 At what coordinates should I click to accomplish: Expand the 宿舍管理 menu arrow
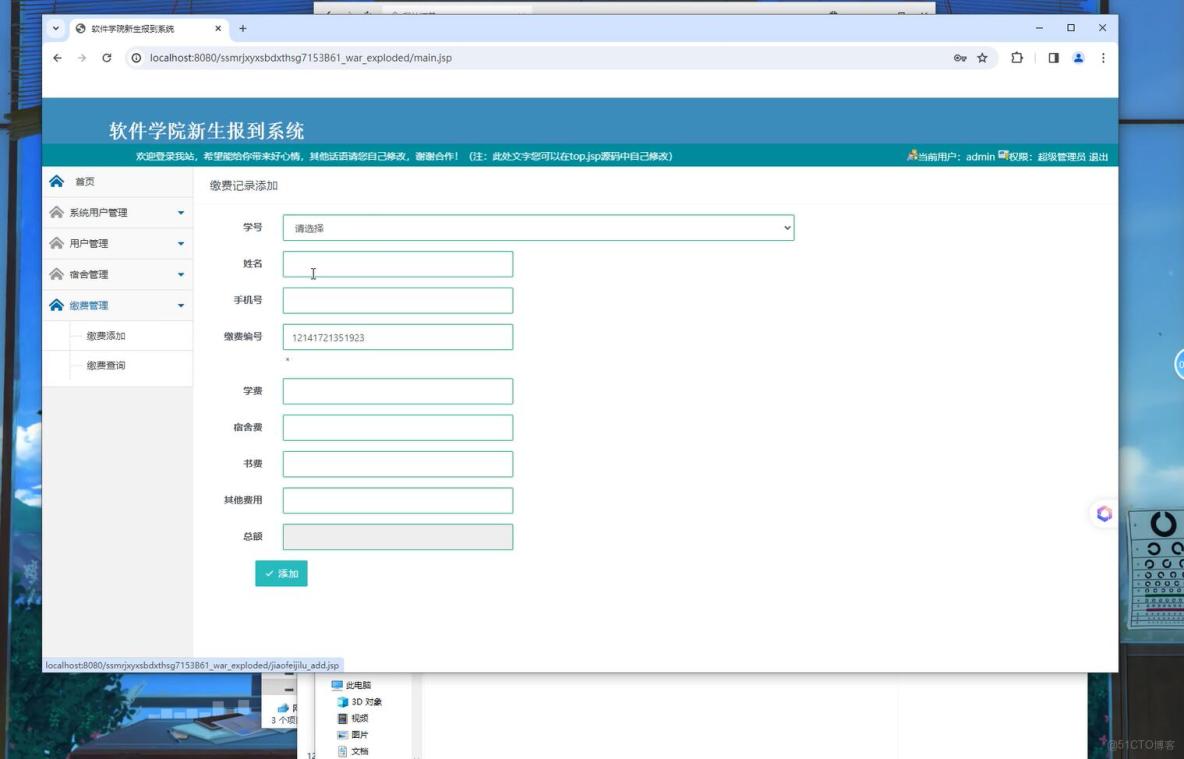pos(180,274)
